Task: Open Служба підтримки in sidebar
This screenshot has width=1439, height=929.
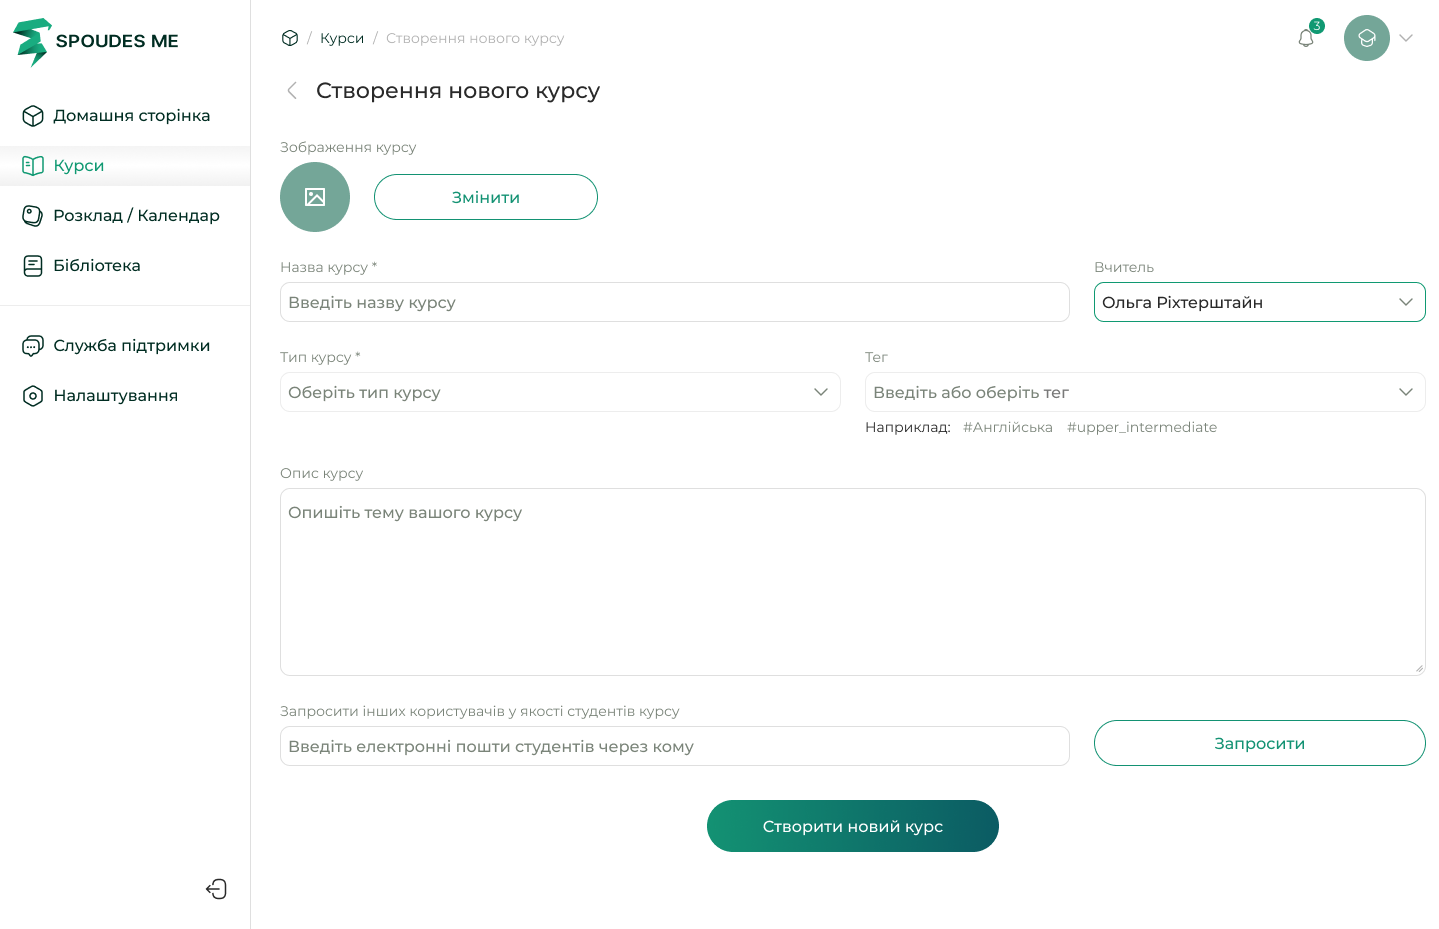Action: pos(131,346)
